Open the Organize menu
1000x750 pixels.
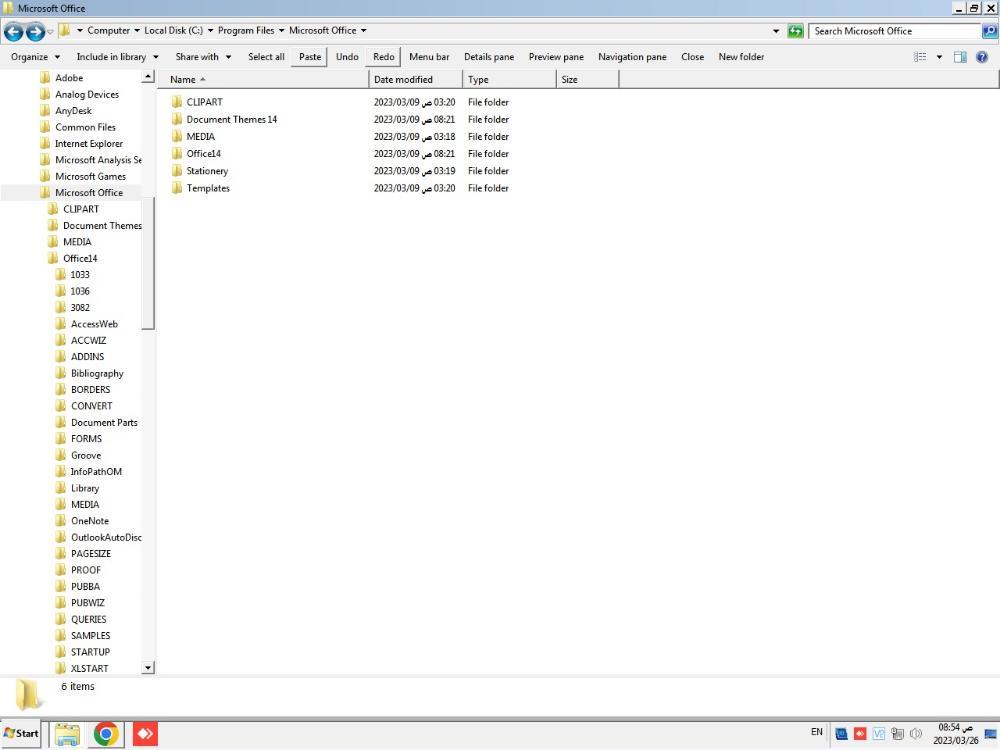click(35, 57)
